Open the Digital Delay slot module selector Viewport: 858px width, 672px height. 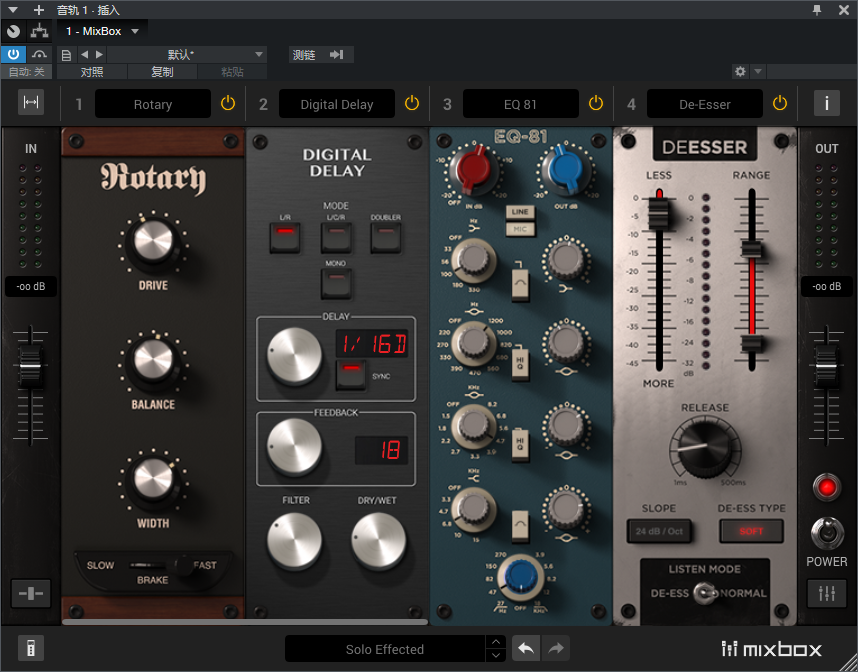point(337,104)
